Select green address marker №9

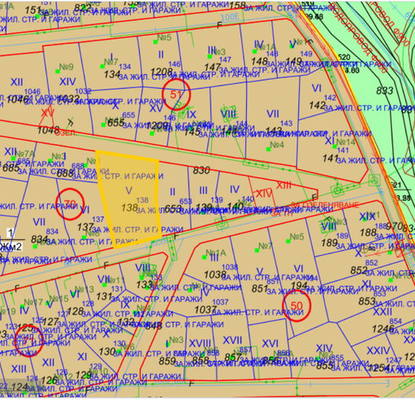[x=64, y=68]
